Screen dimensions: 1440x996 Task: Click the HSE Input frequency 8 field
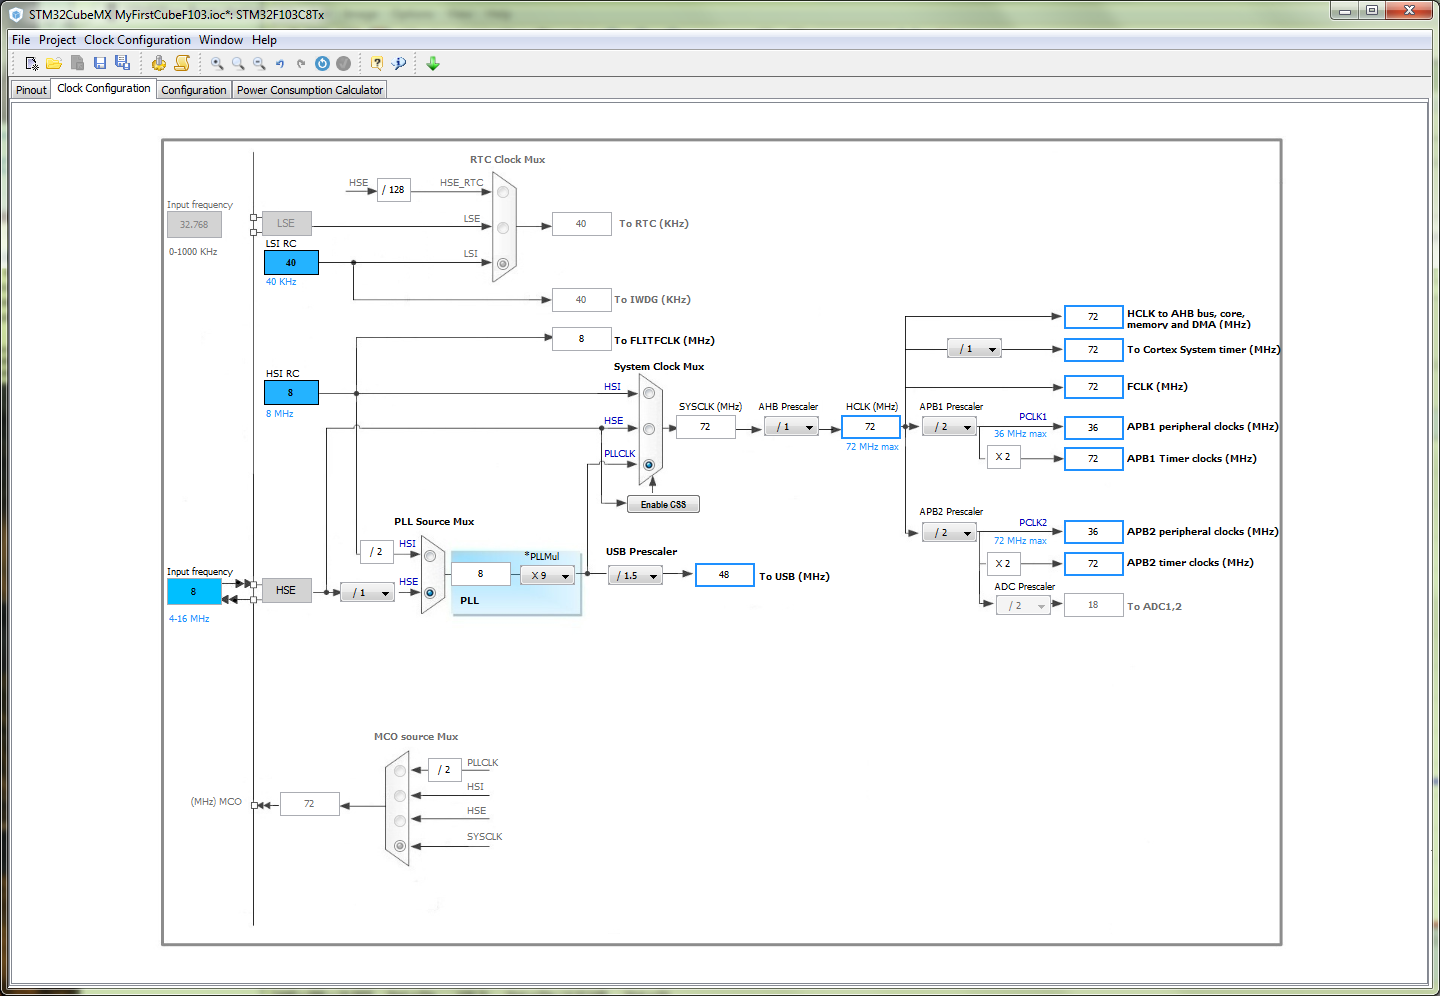(x=194, y=591)
